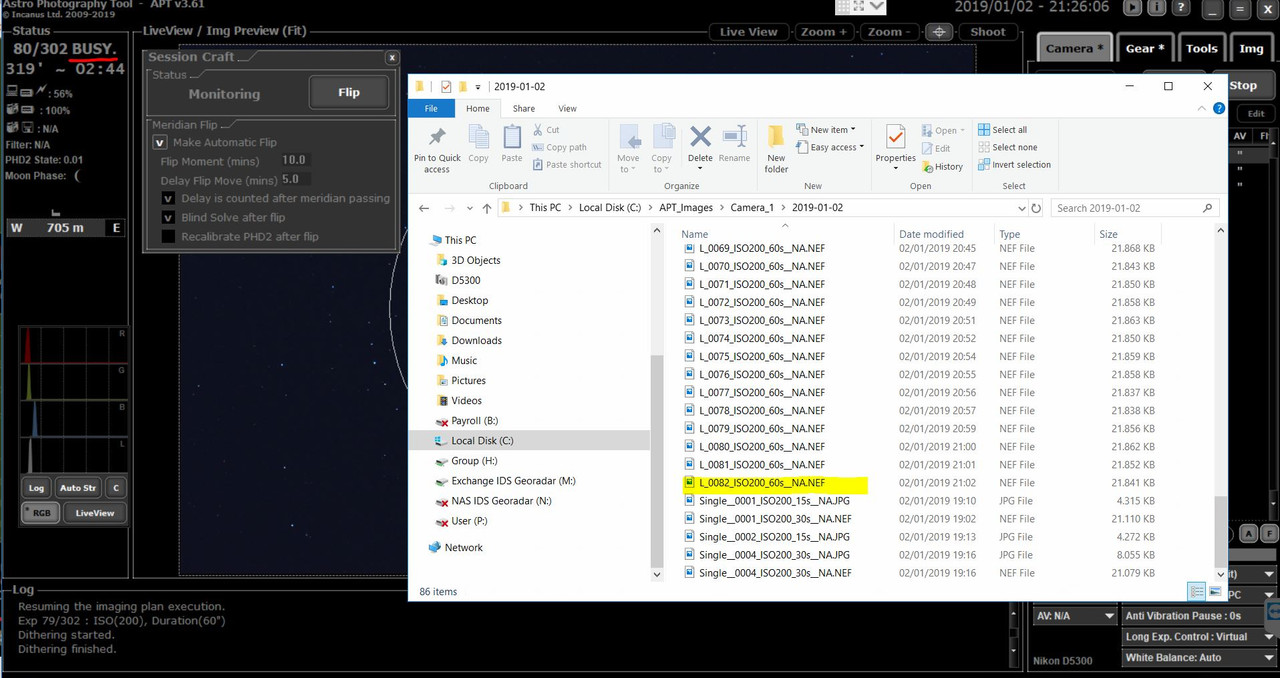Screen dimensions: 1280x678
Task: Open White Balance: Auto dropdown
Action: click(1199, 658)
